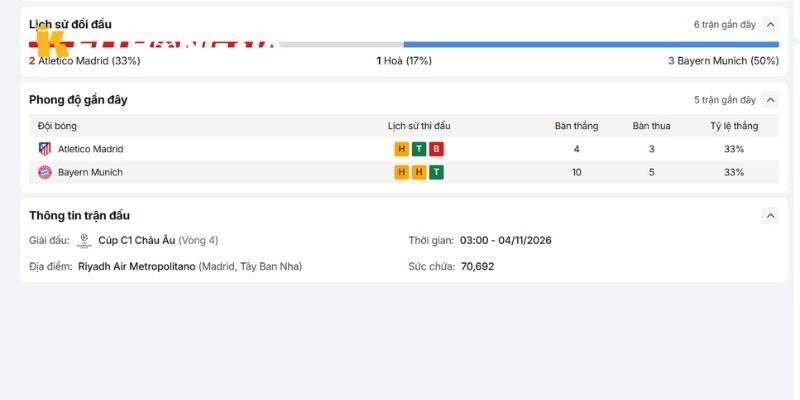Click the grey draw segment of head-to-head bar
800x400 pixels.
[x=341, y=44]
